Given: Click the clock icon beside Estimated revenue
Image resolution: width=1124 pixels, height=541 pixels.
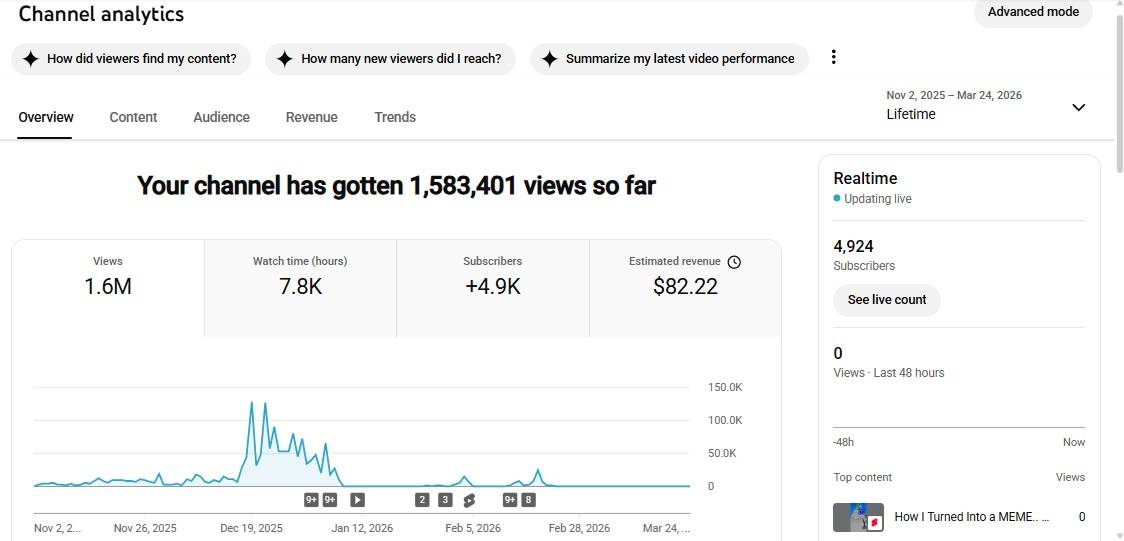Looking at the screenshot, I should (734, 262).
